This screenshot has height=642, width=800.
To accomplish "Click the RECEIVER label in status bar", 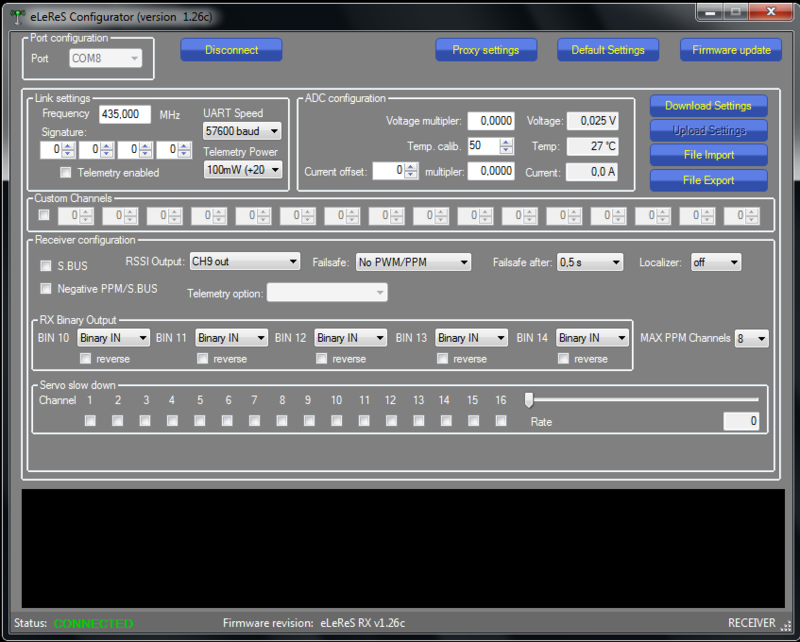I will [752, 623].
